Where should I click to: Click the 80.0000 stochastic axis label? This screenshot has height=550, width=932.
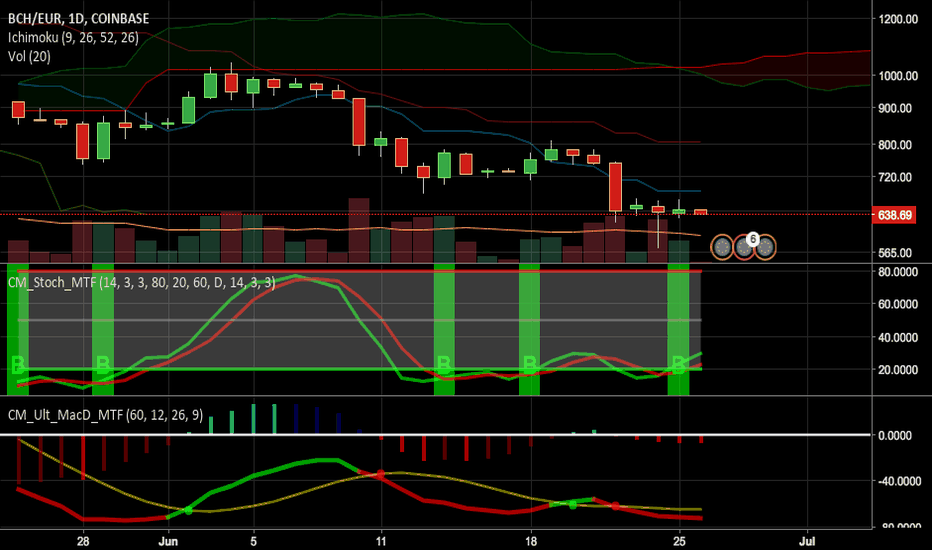tap(898, 272)
